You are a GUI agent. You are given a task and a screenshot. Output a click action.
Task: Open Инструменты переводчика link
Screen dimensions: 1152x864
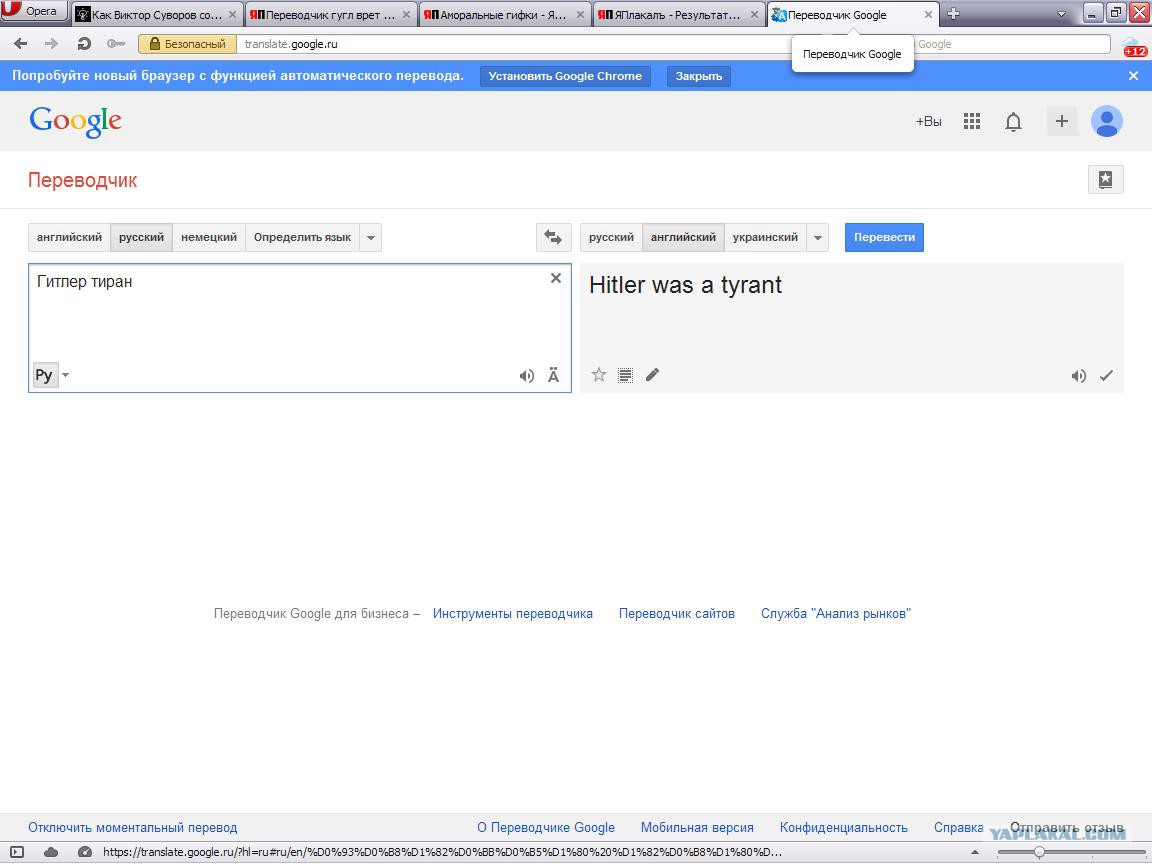[x=513, y=613]
